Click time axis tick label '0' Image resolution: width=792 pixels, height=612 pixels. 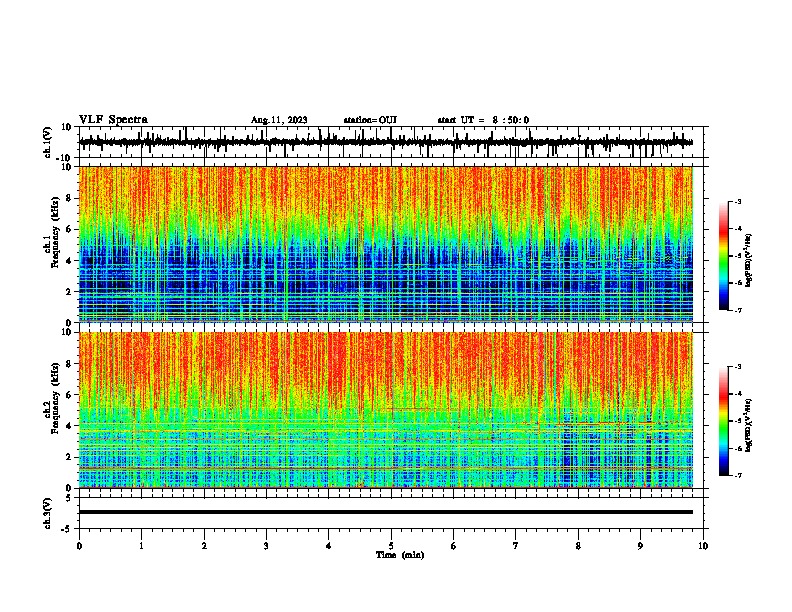pos(79,546)
